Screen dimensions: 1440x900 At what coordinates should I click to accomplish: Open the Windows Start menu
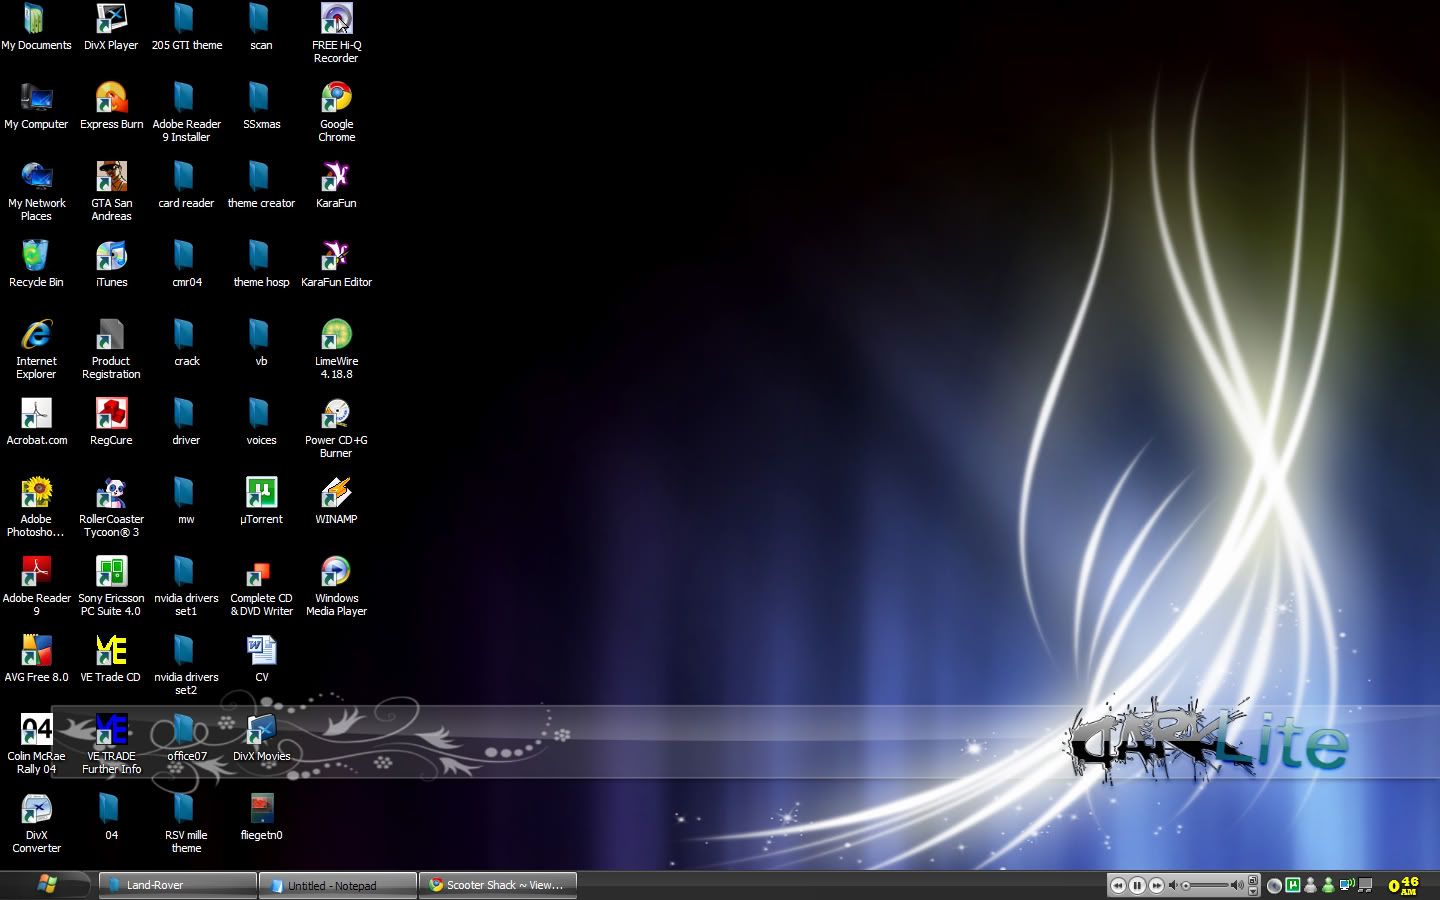pos(46,884)
